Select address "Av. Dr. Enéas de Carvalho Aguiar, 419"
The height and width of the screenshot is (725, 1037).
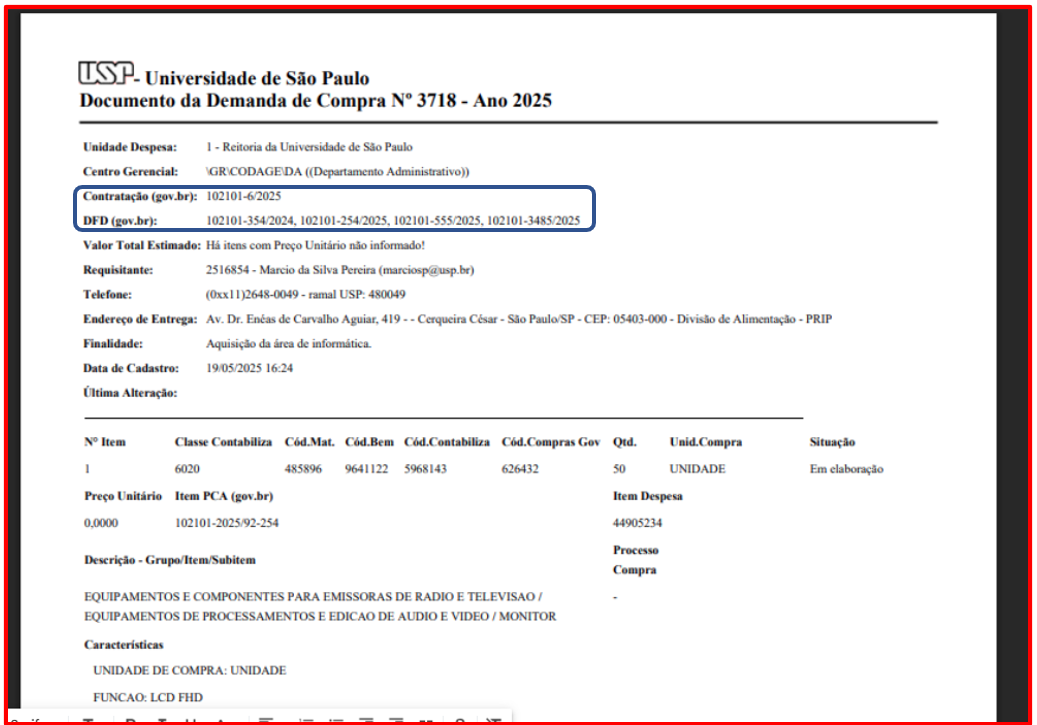click(303, 319)
